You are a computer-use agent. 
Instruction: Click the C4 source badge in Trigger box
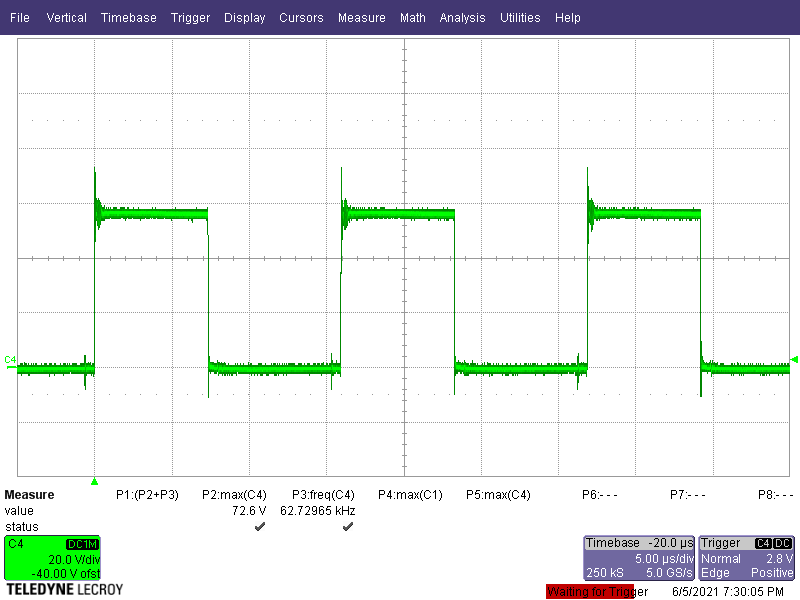[x=763, y=543]
